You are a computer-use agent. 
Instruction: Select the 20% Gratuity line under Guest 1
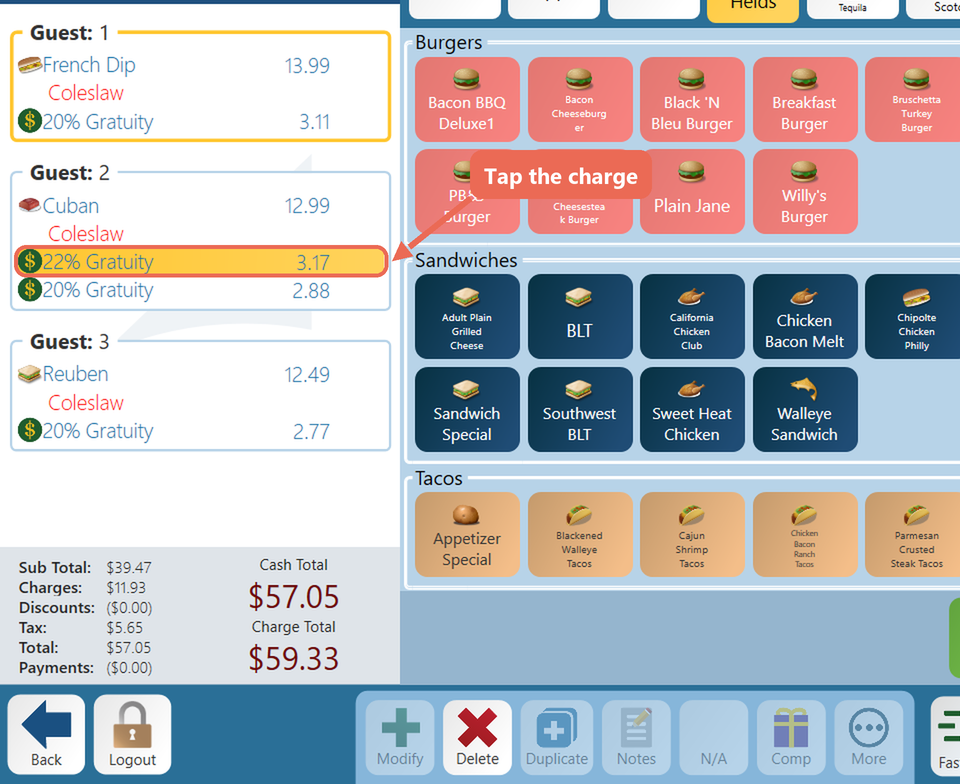(201, 122)
